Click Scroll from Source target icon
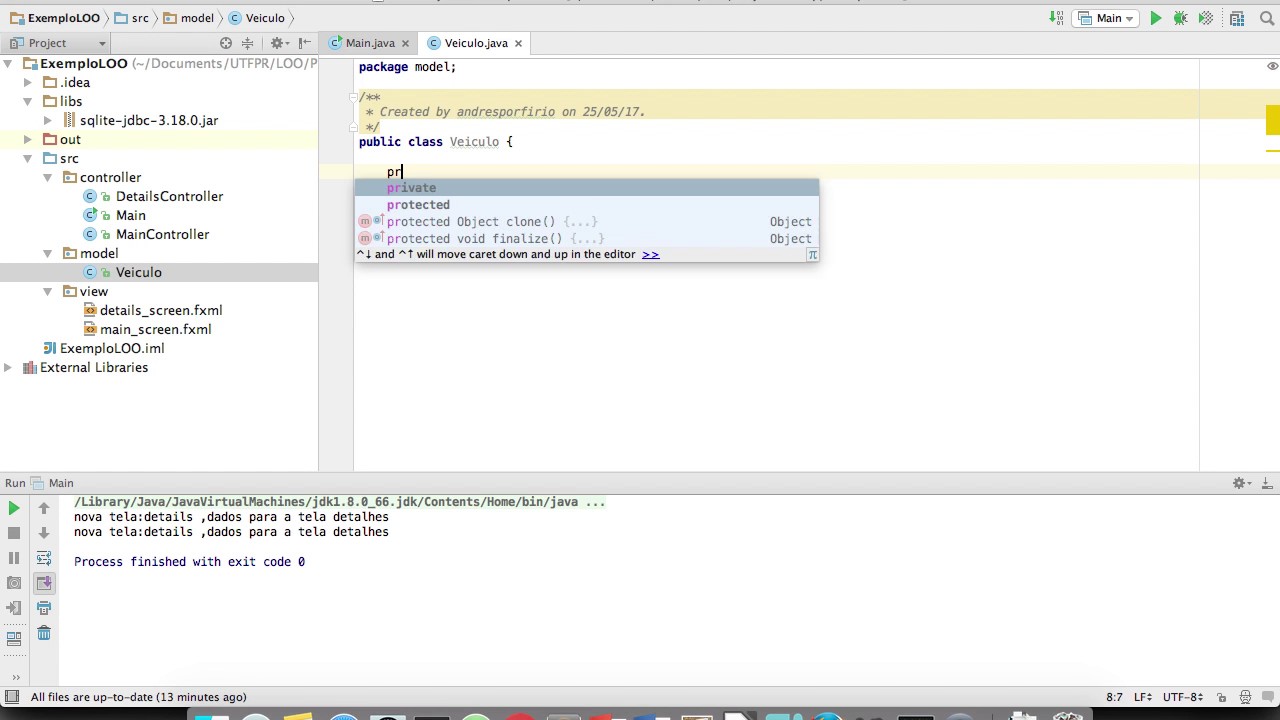This screenshot has height=720, width=1280. click(x=226, y=43)
